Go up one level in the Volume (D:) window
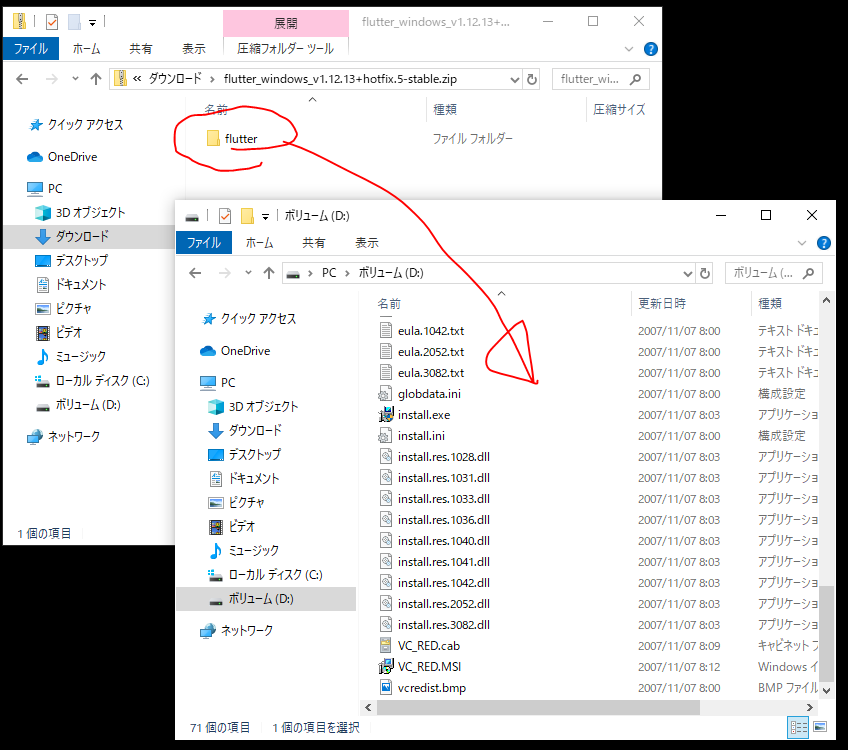The image size is (848, 750). click(269, 273)
